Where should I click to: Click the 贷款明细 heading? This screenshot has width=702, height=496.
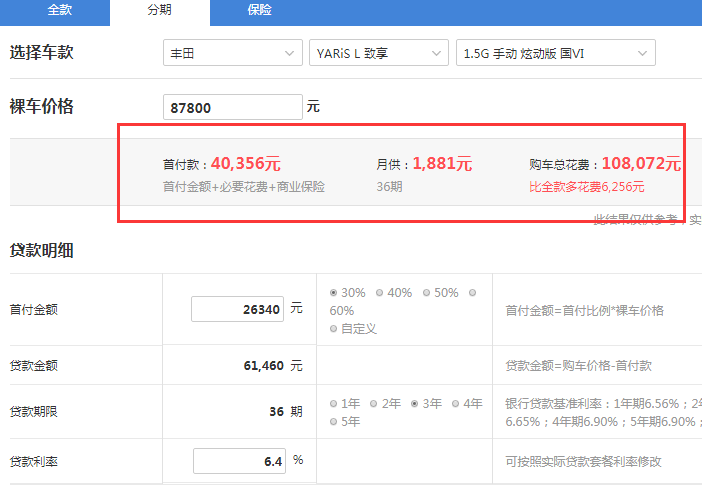click(42, 251)
